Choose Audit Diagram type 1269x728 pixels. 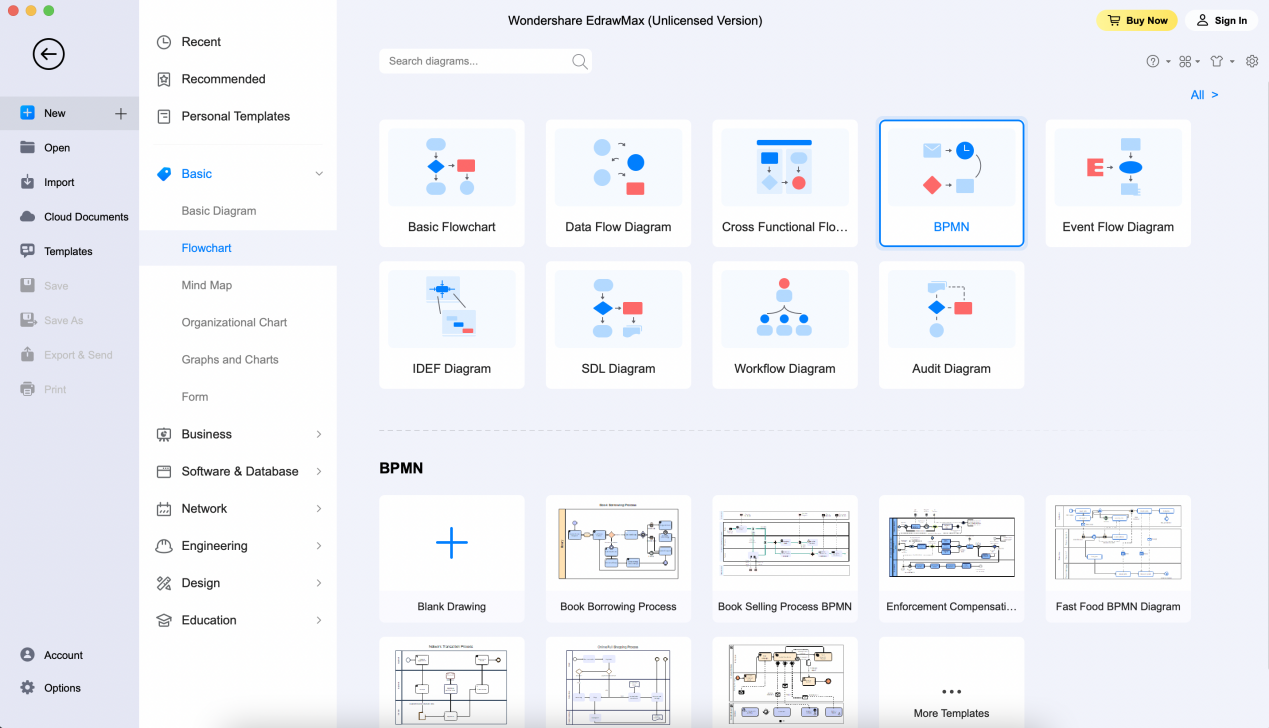coord(952,325)
